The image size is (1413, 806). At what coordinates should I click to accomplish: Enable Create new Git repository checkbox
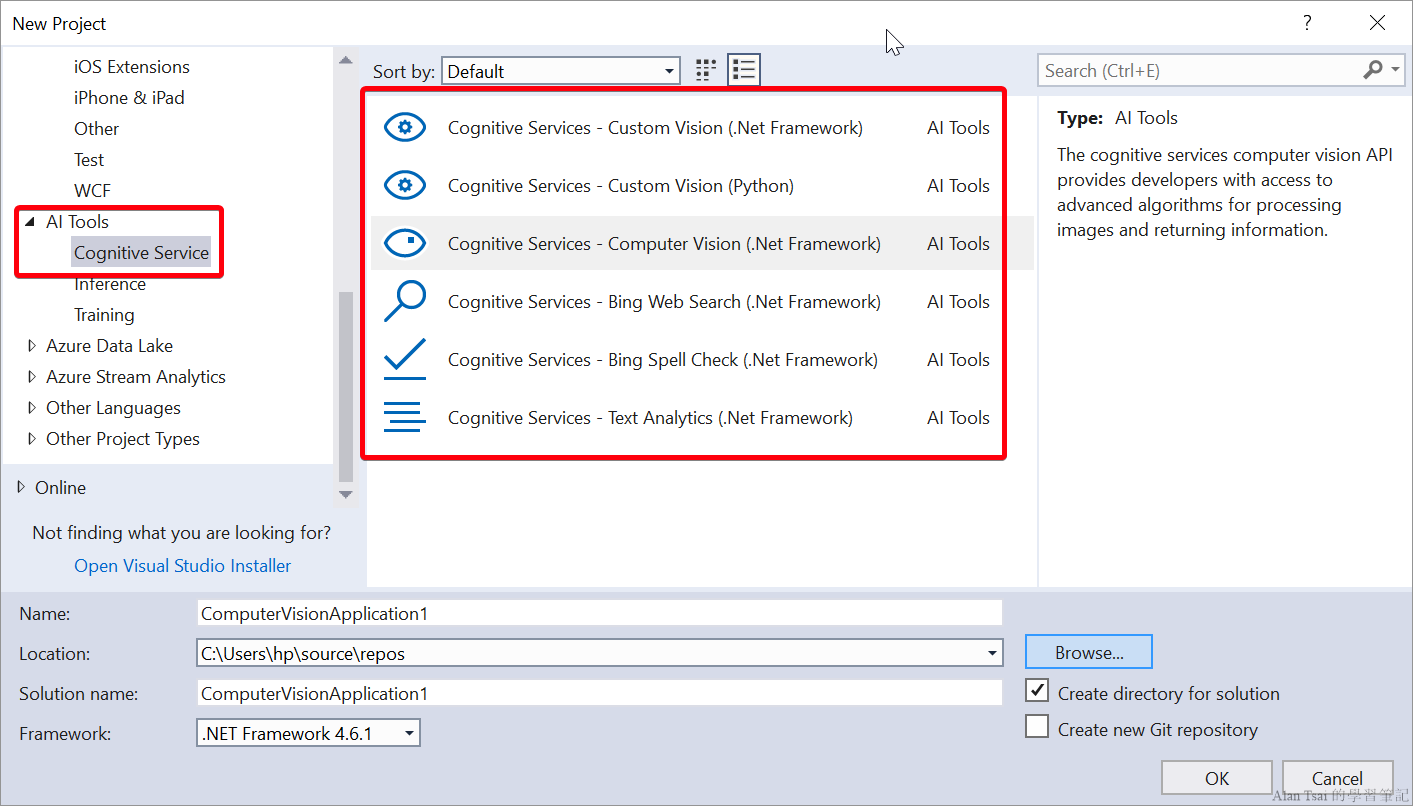click(1037, 727)
